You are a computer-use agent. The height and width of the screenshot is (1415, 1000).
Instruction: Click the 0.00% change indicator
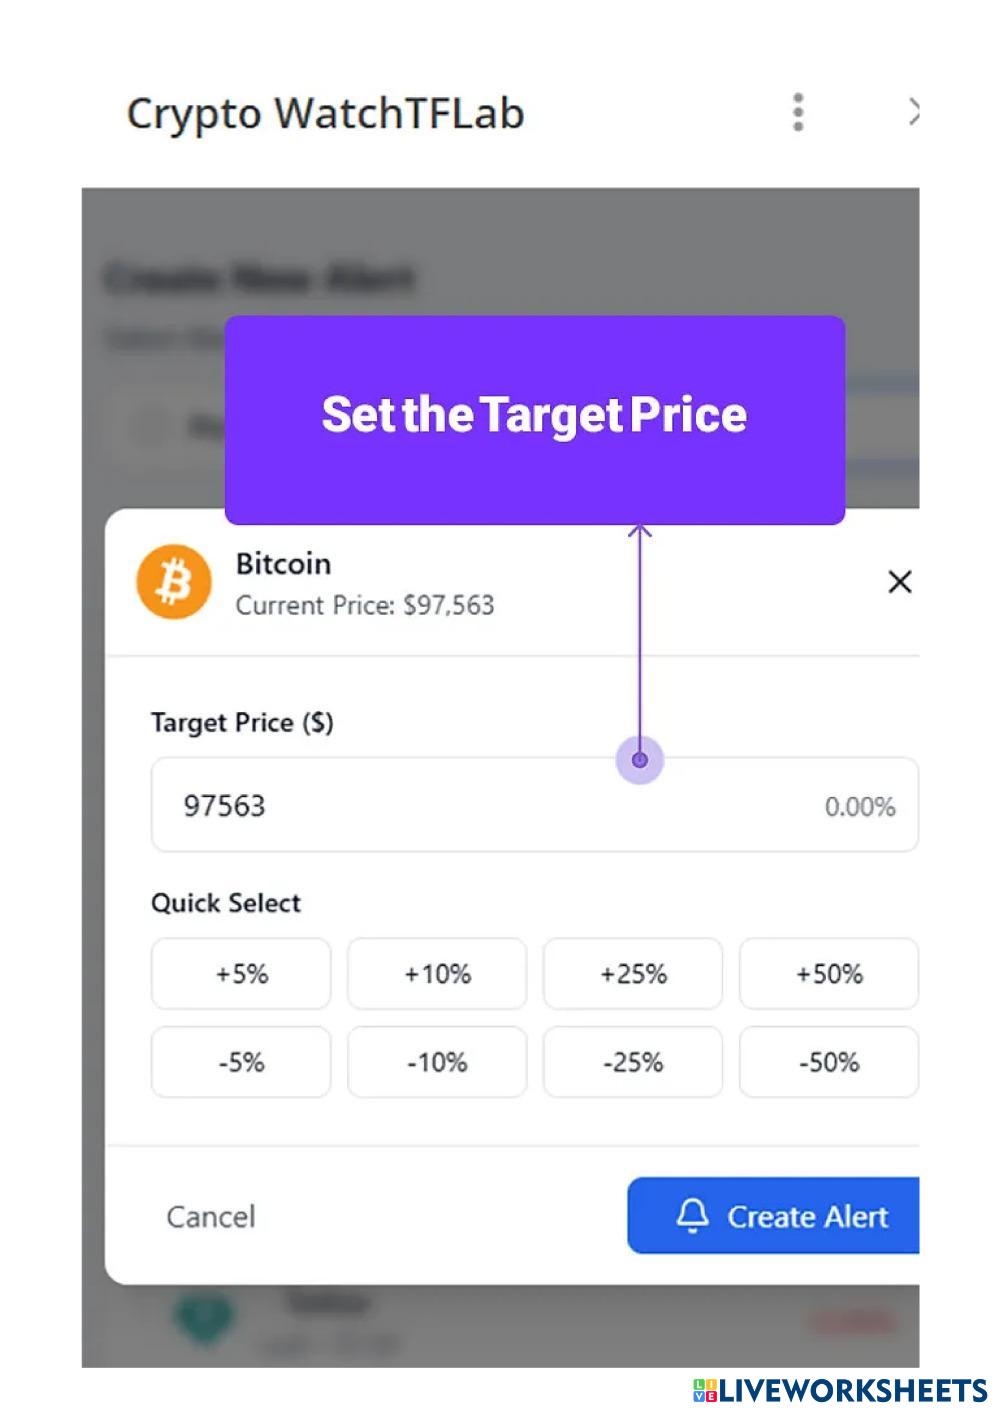point(859,807)
